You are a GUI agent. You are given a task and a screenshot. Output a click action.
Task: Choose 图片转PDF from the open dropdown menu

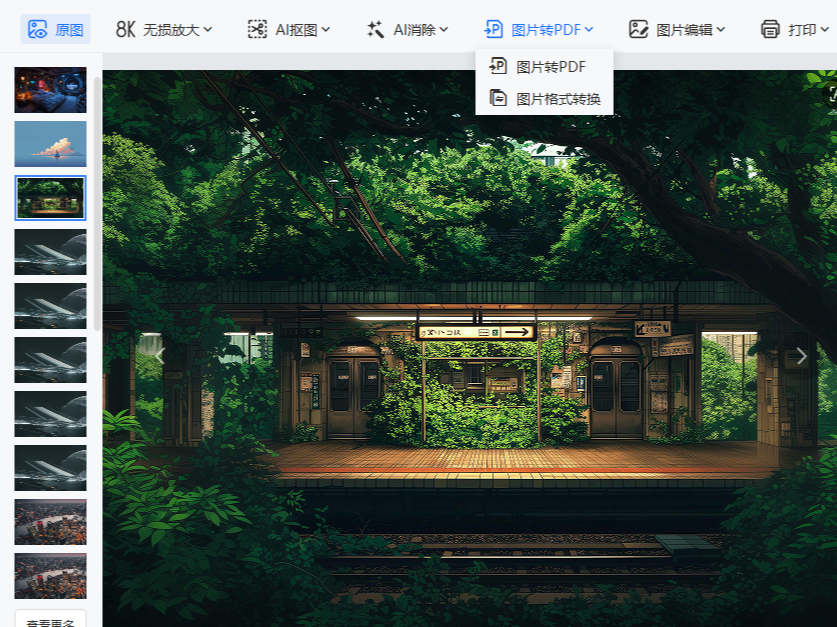point(550,67)
